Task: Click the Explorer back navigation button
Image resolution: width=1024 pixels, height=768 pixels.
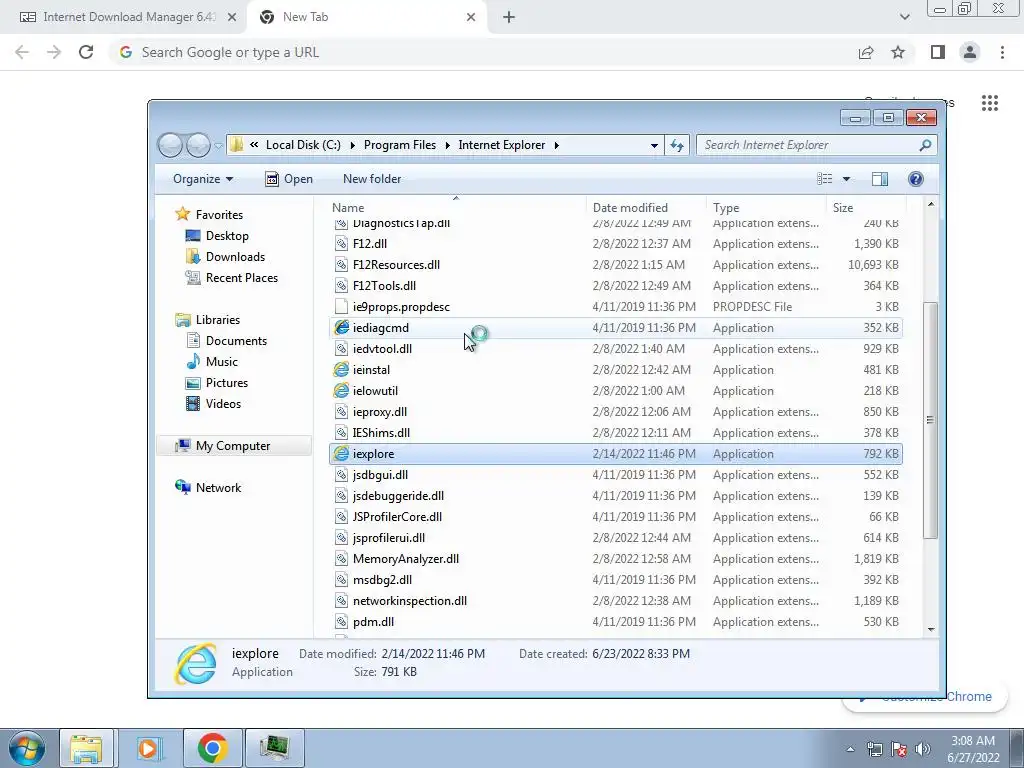Action: 170,145
